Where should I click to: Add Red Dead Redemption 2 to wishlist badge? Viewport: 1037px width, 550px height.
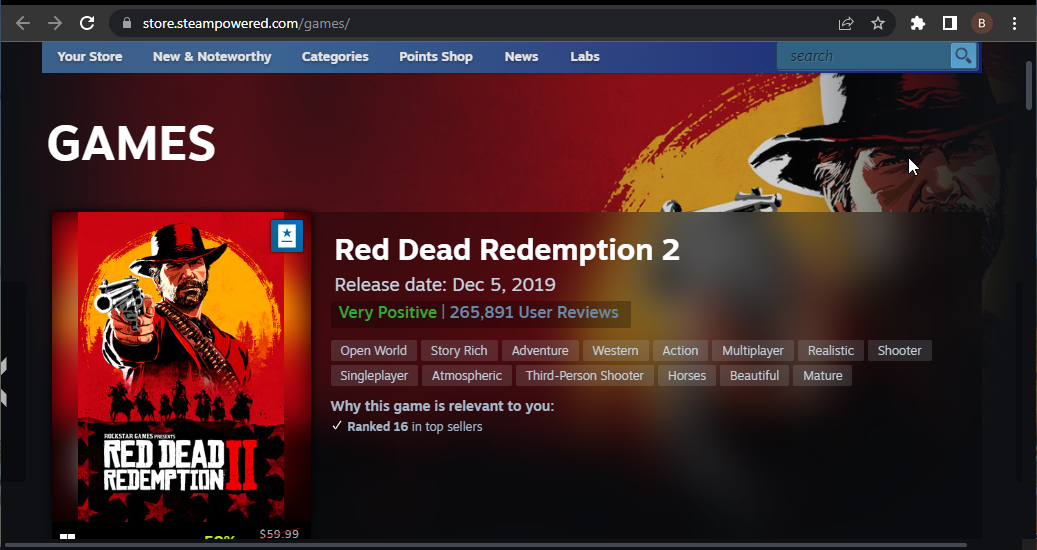[286, 235]
